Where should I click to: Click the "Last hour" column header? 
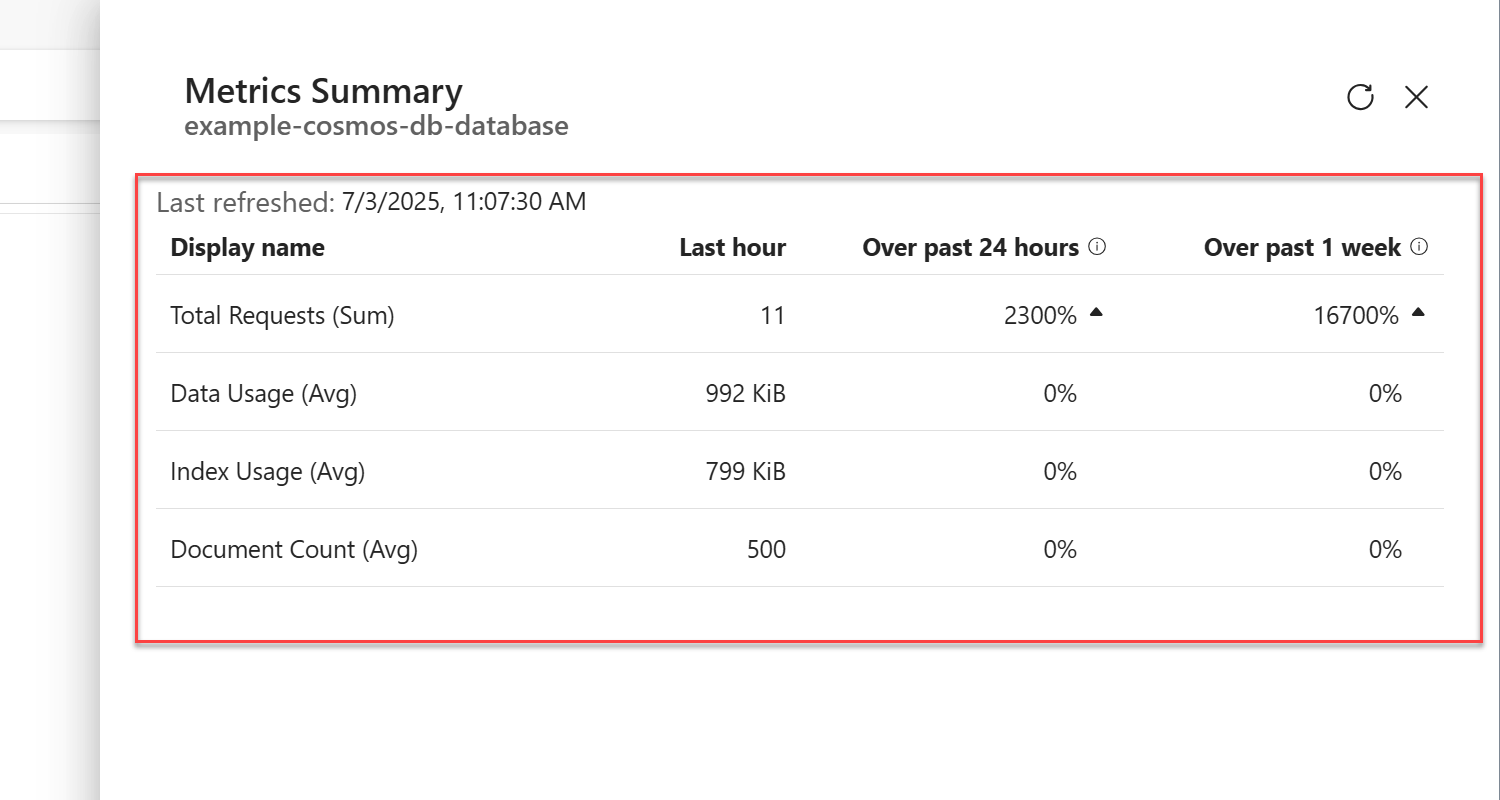point(732,247)
